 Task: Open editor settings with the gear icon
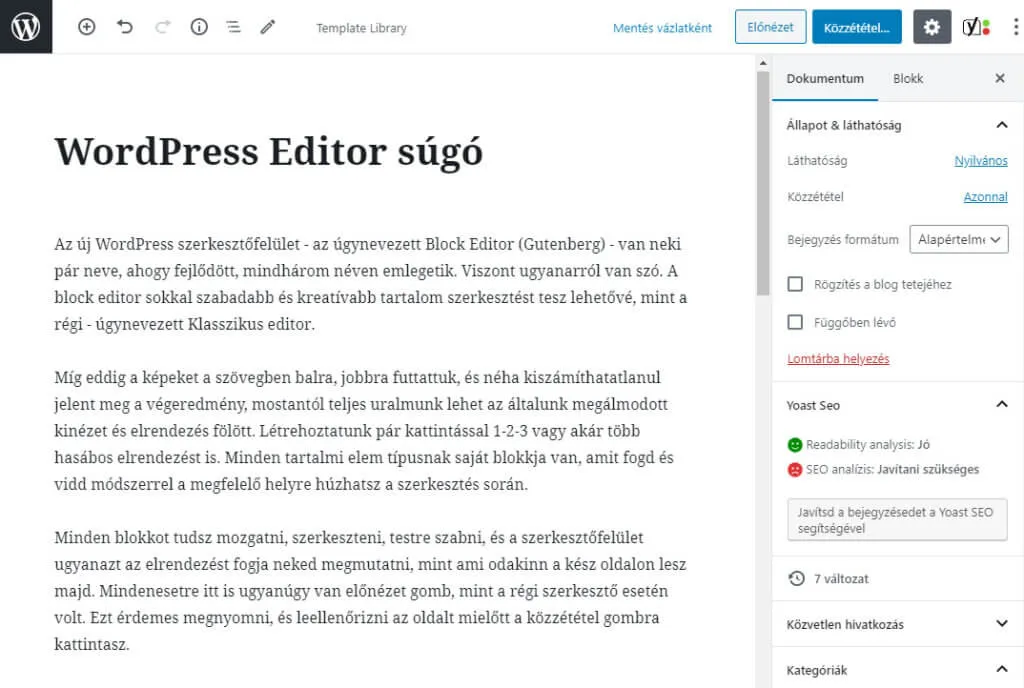931,27
